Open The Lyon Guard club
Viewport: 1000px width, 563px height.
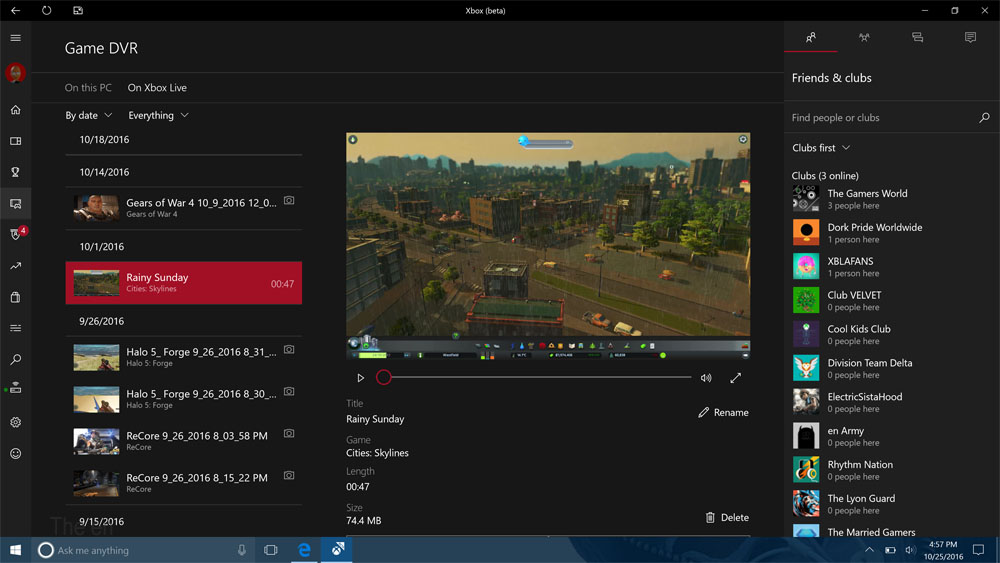click(890, 504)
